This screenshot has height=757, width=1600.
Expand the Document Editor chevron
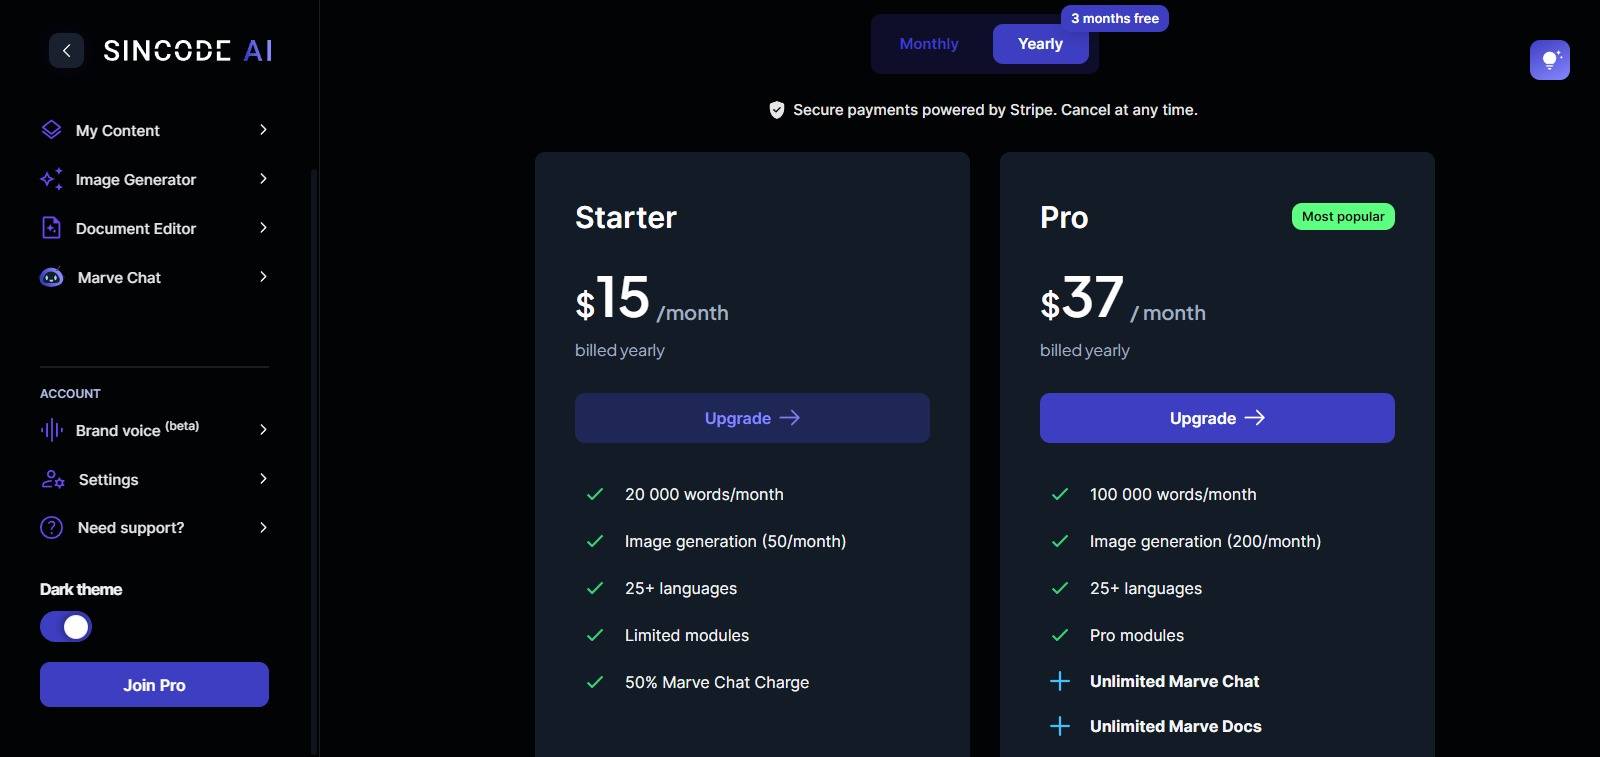click(263, 228)
